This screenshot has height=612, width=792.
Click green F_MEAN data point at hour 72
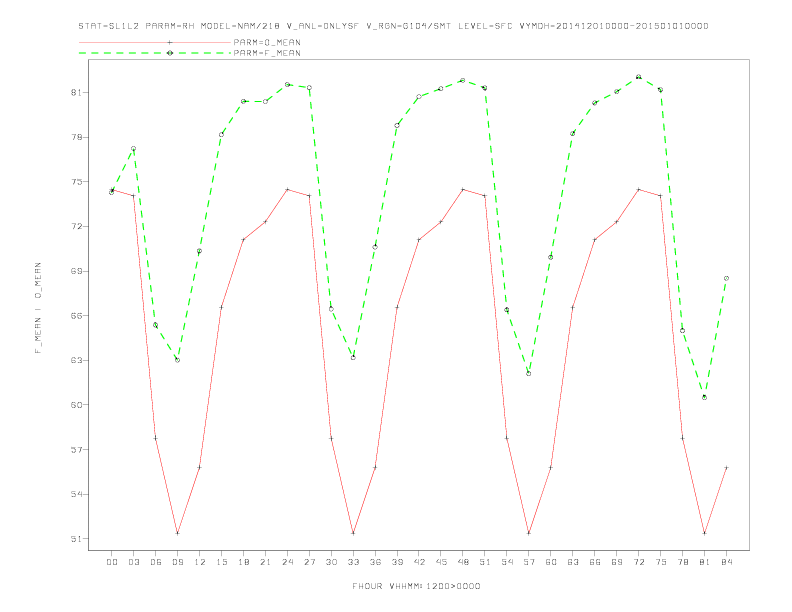[x=638, y=77]
